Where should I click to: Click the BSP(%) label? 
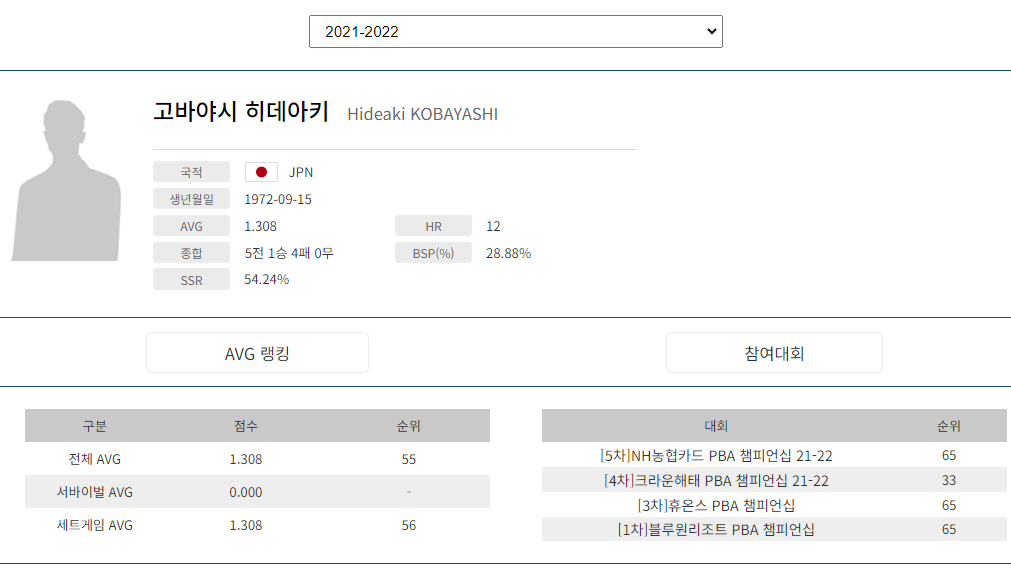433,253
